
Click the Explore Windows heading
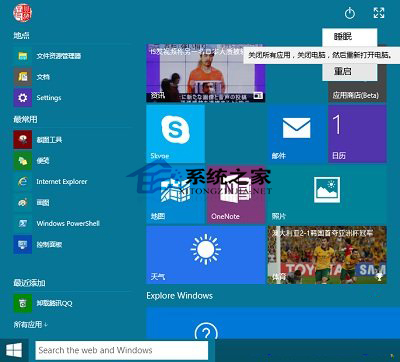[180, 296]
